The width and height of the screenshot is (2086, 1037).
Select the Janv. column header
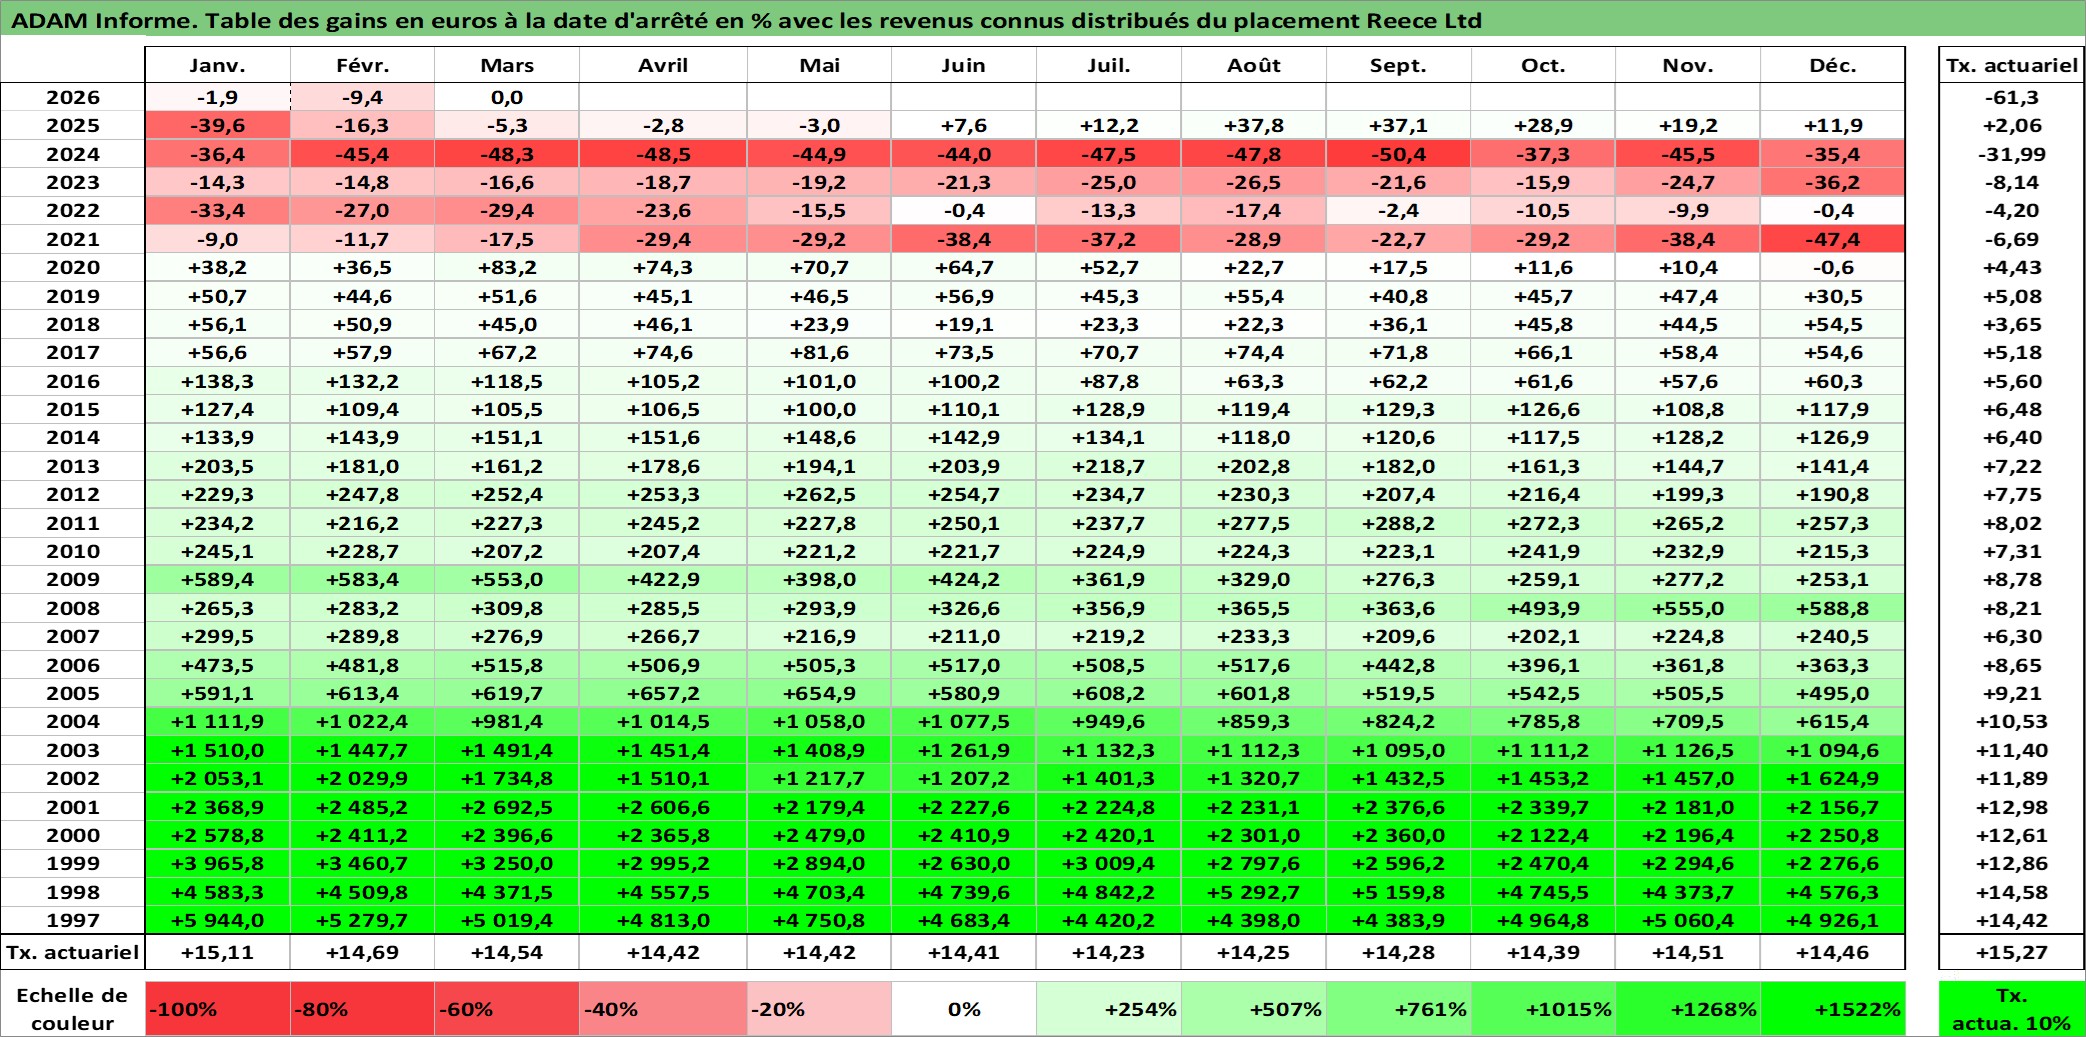218,65
